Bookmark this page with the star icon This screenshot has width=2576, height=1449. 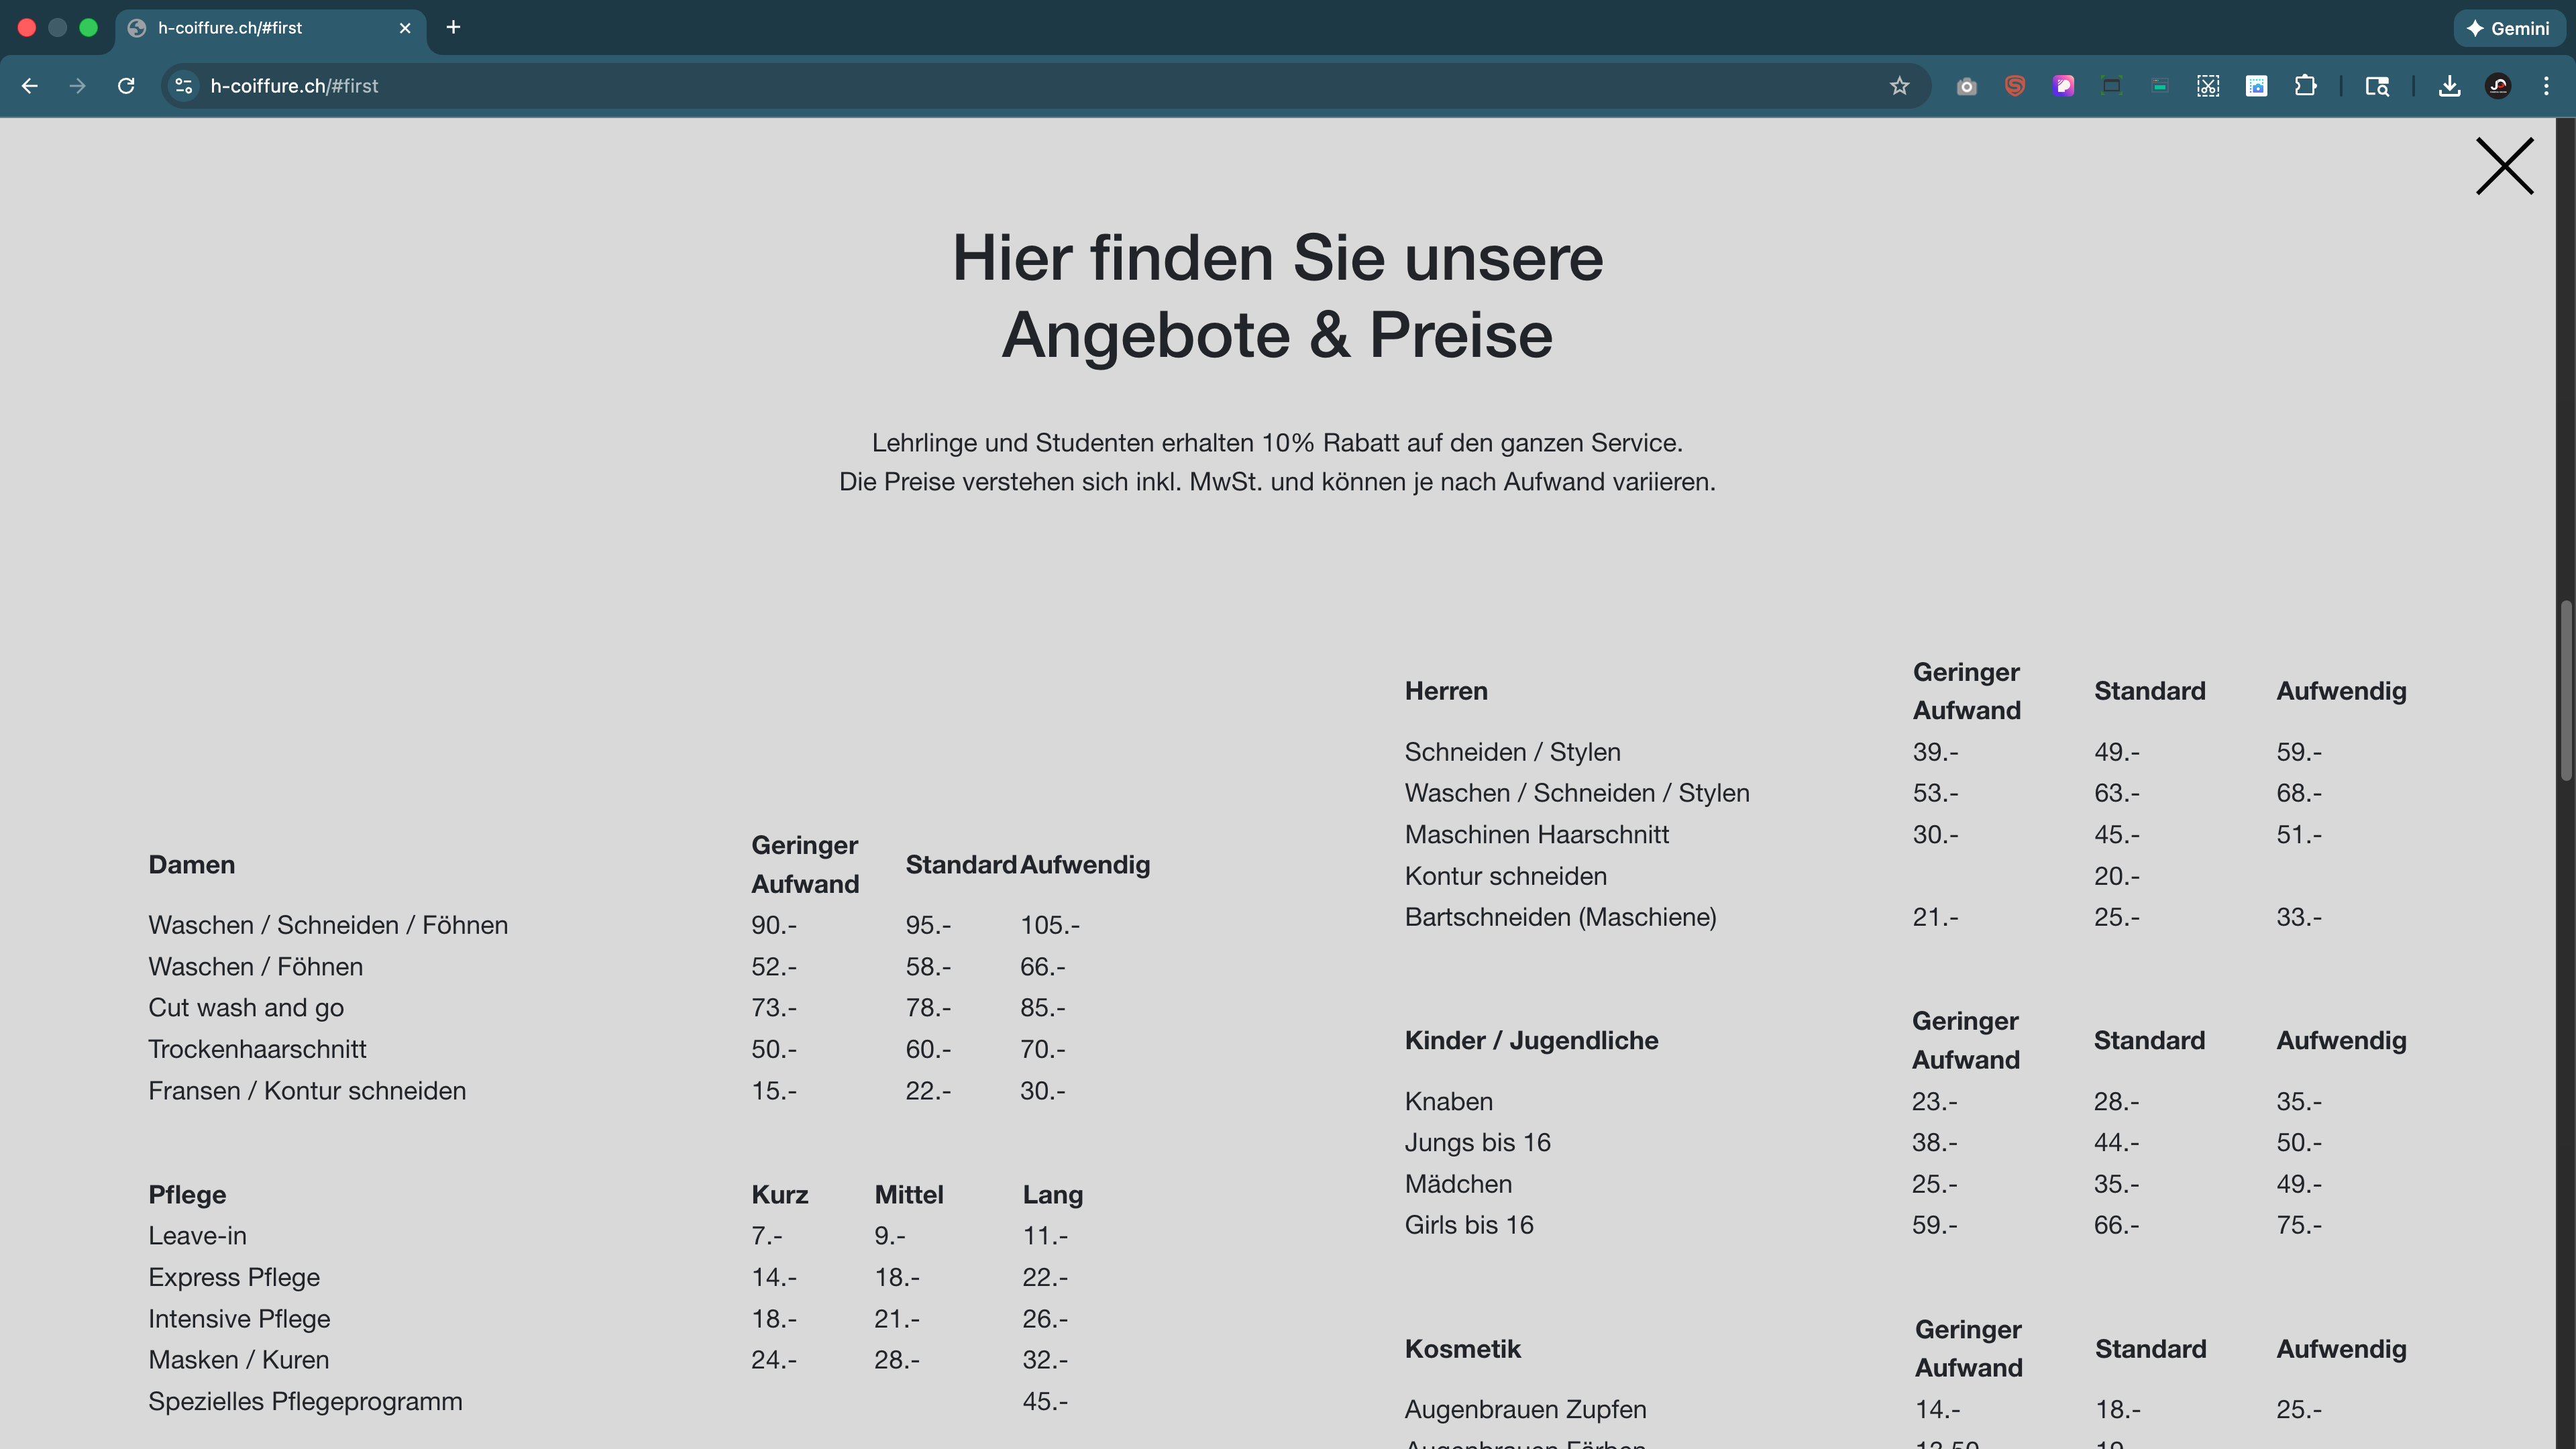pos(1899,86)
